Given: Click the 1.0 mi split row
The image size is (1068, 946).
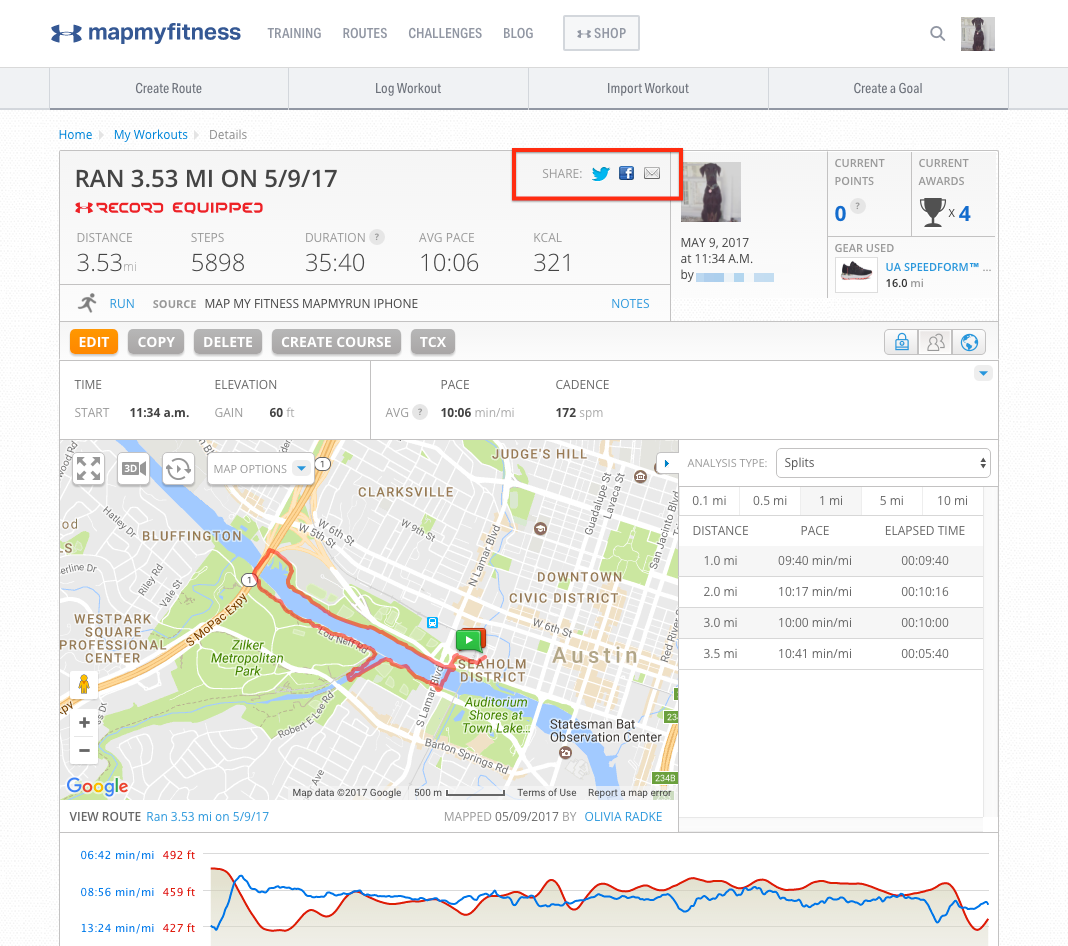Looking at the screenshot, I should click(x=831, y=561).
